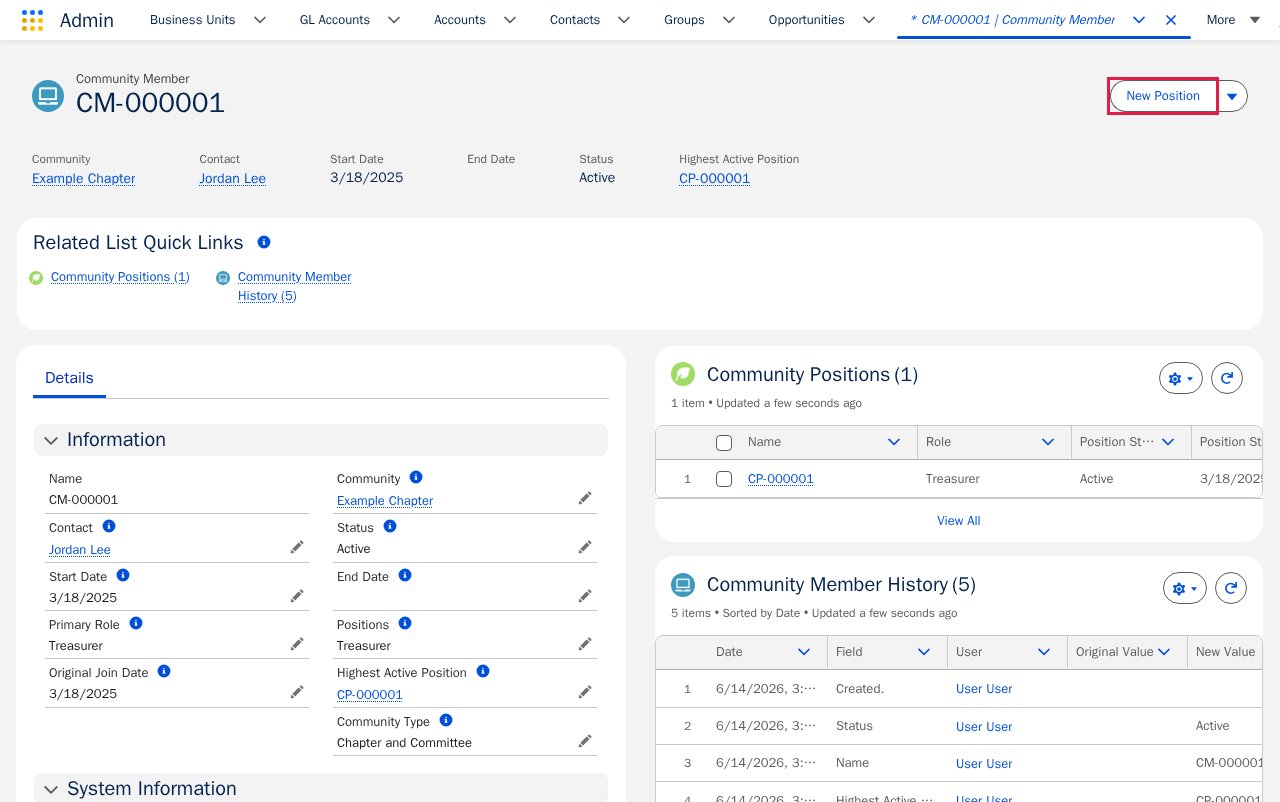Switch to the Groups tab

click(684, 20)
